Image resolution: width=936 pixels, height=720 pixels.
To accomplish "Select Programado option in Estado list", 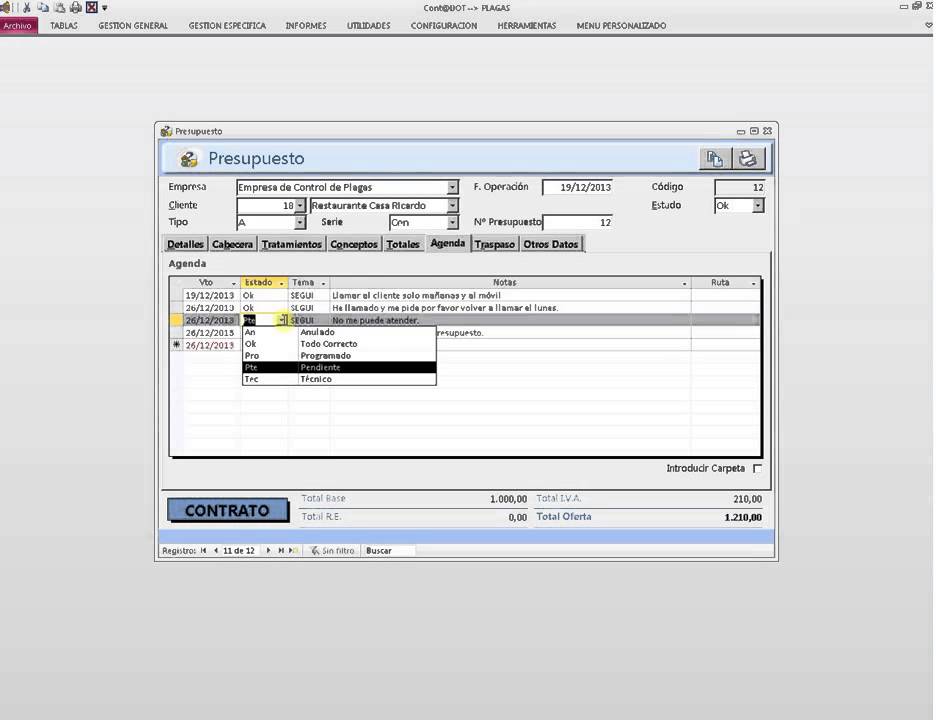I will coord(339,356).
